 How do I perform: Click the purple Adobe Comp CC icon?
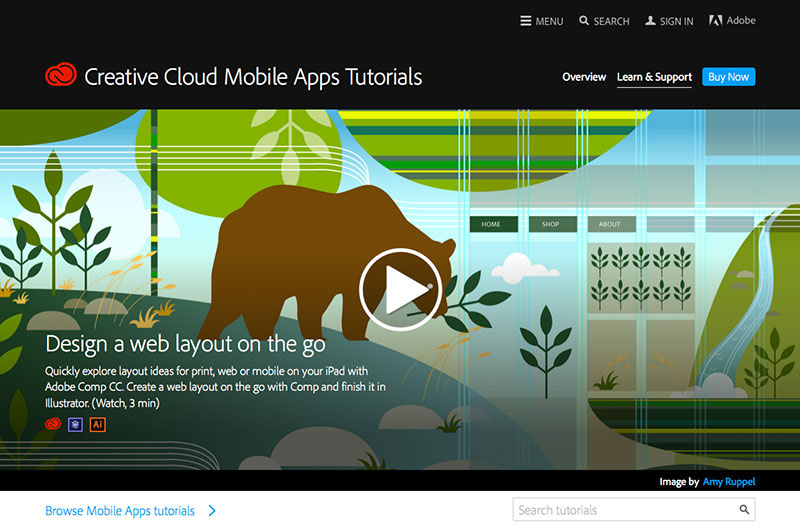76,424
